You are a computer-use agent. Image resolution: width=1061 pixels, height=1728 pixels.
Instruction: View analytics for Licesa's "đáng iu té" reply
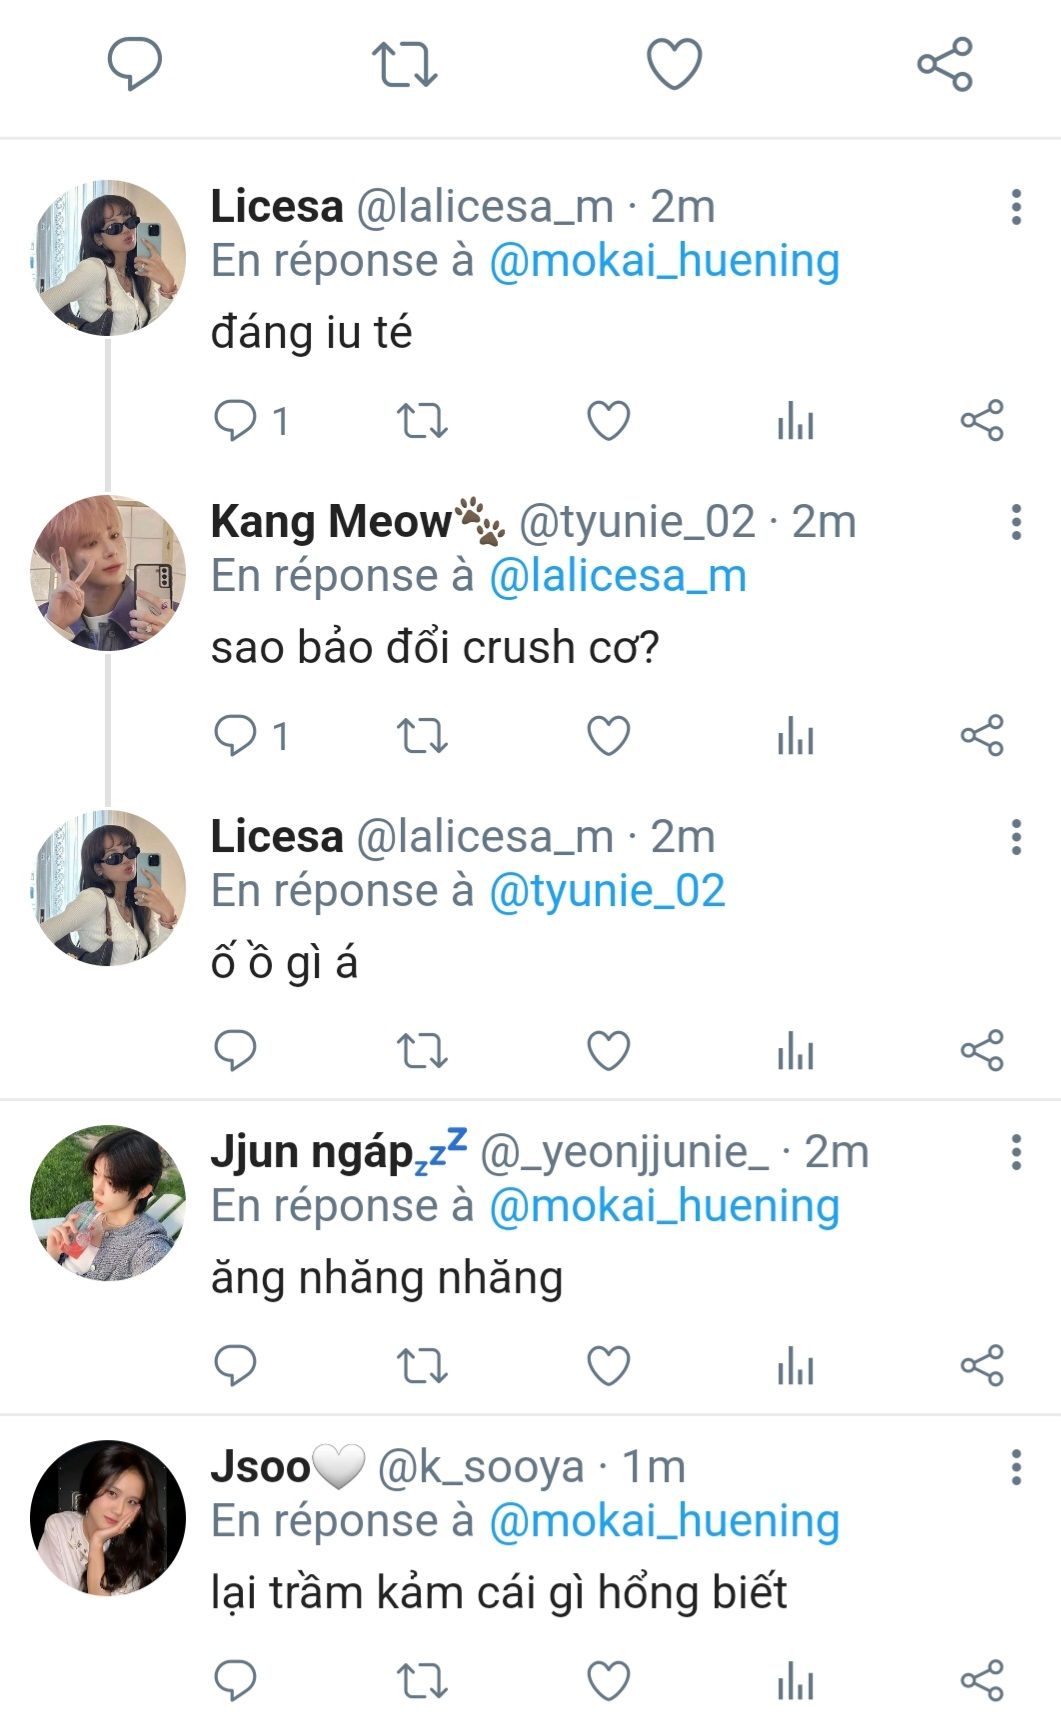click(796, 421)
